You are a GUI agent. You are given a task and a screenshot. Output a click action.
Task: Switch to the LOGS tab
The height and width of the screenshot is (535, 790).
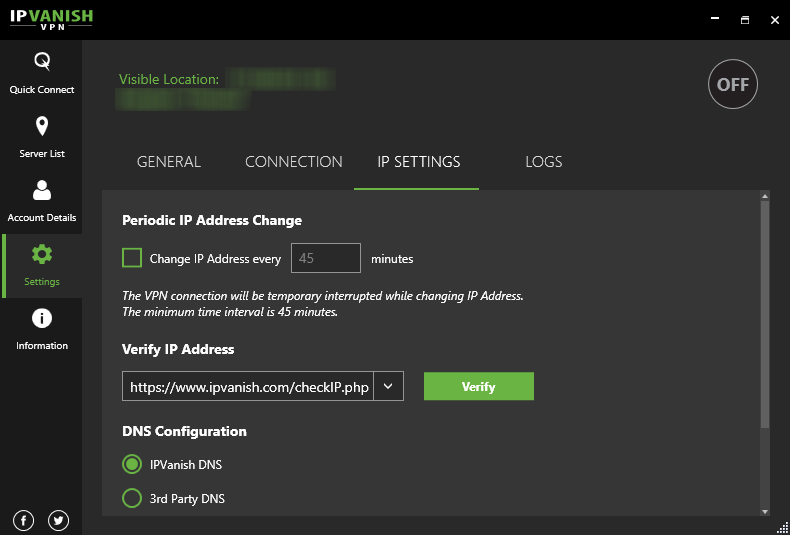544,162
